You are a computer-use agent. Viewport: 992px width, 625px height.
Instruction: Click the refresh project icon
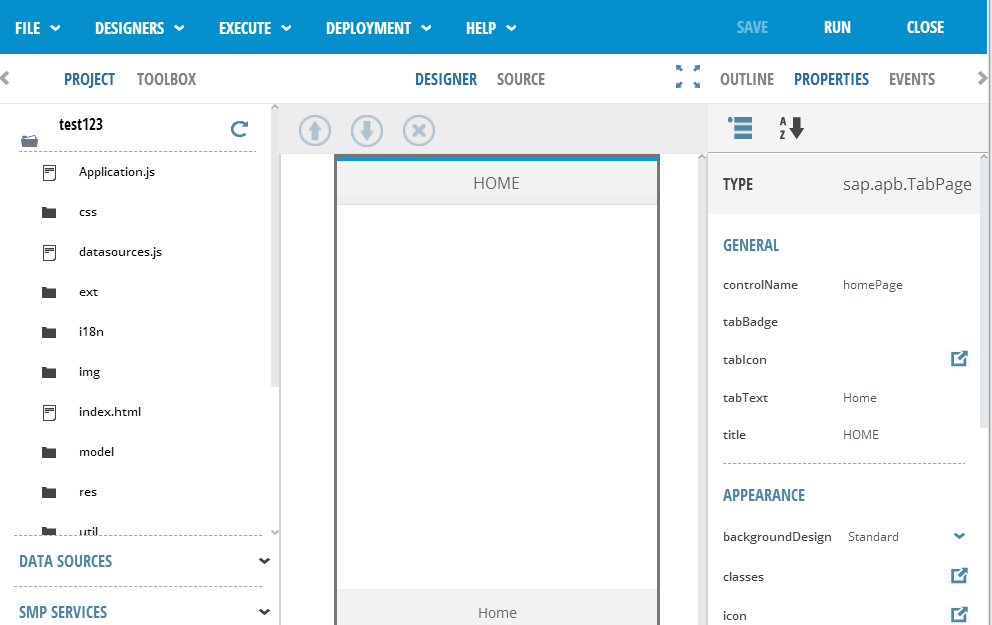239,129
